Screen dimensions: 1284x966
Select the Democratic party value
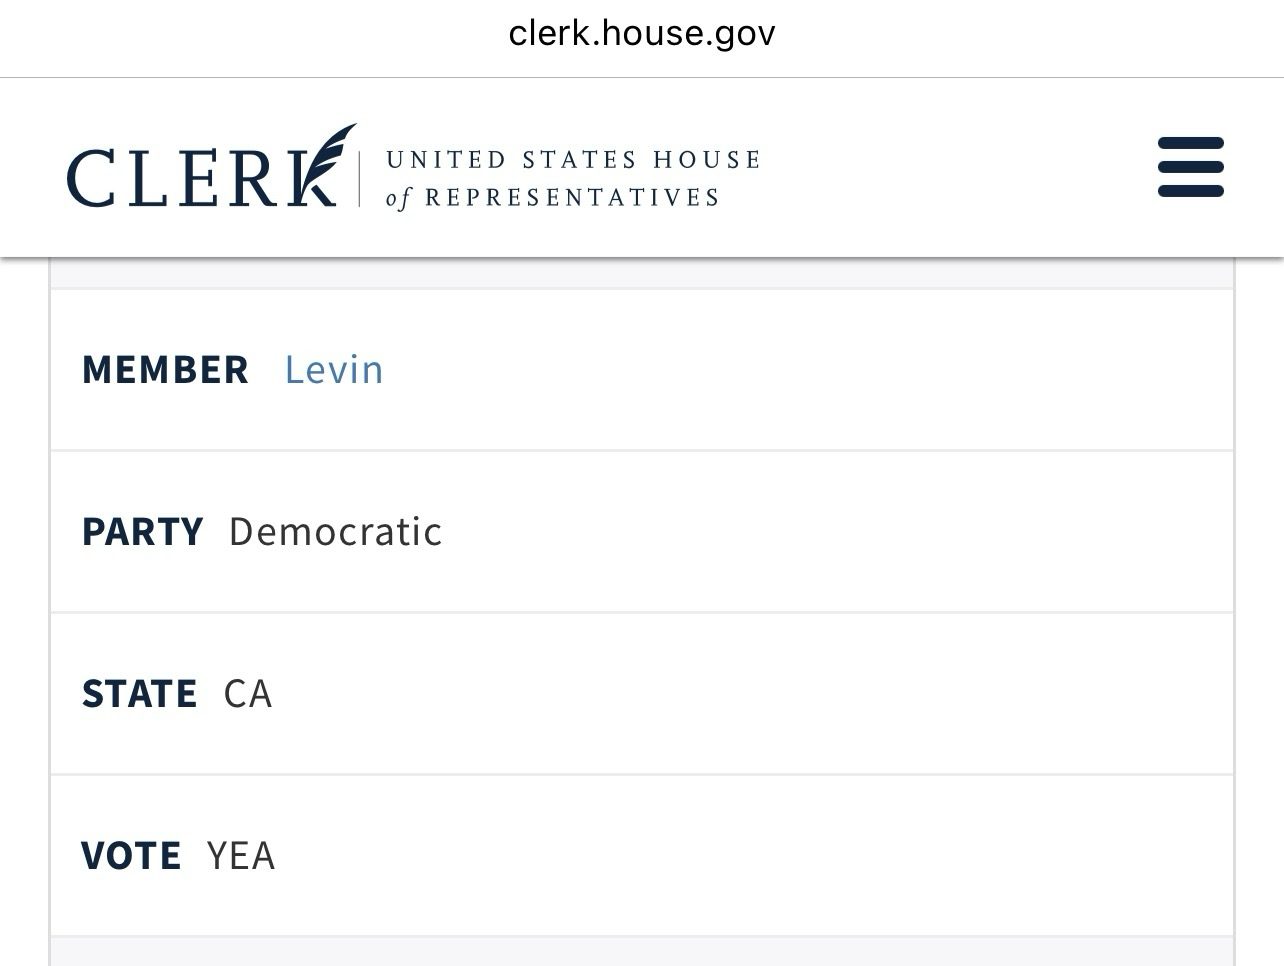pyautogui.click(x=335, y=532)
